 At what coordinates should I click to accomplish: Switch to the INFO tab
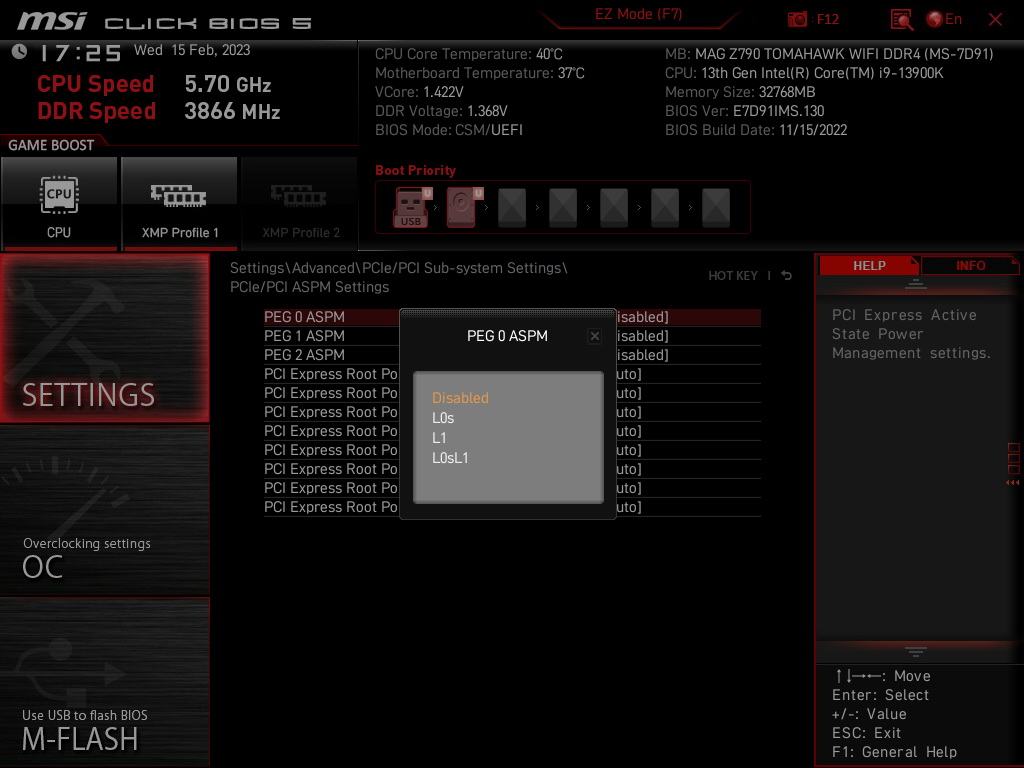tap(970, 266)
